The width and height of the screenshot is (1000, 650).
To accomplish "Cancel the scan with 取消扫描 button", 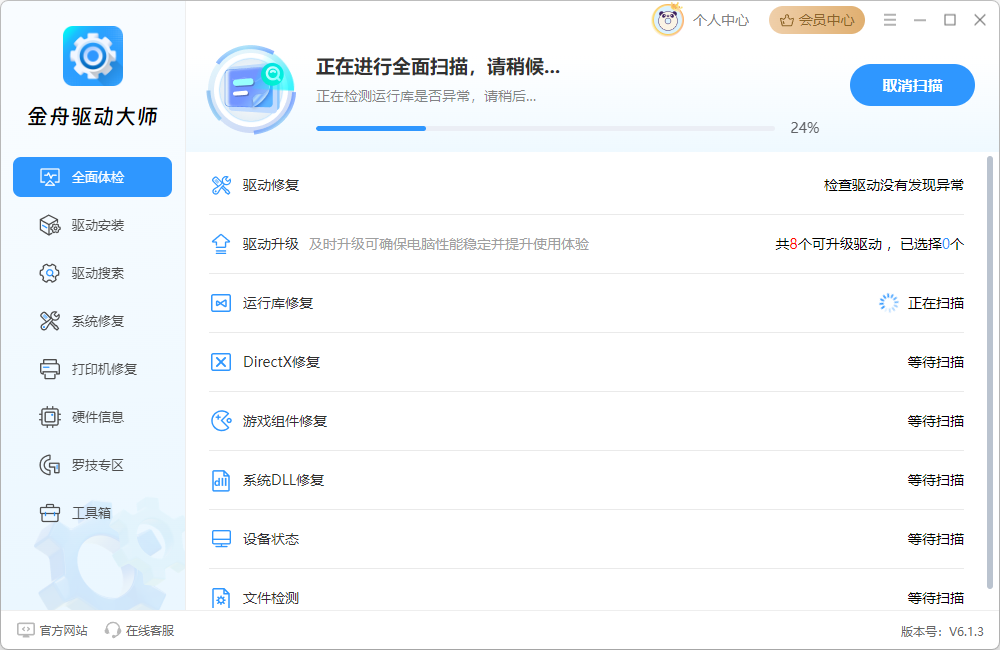I will click(x=912, y=85).
